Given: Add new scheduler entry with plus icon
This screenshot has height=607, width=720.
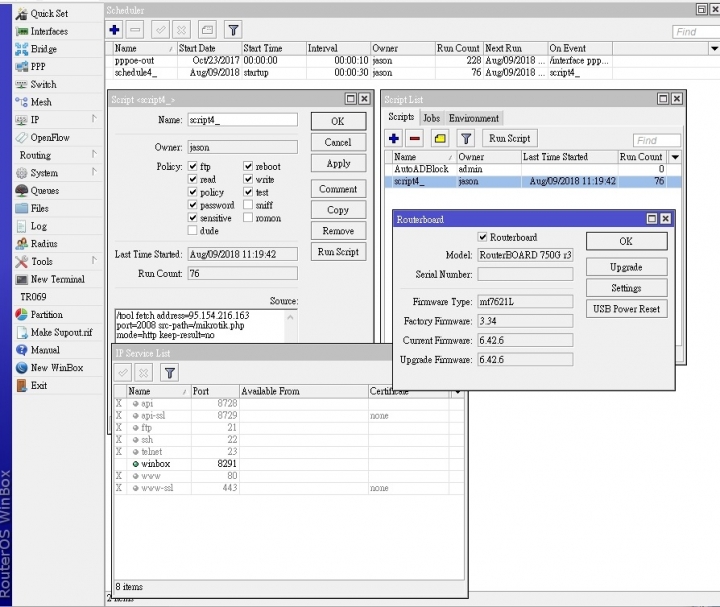Looking at the screenshot, I should (114, 30).
